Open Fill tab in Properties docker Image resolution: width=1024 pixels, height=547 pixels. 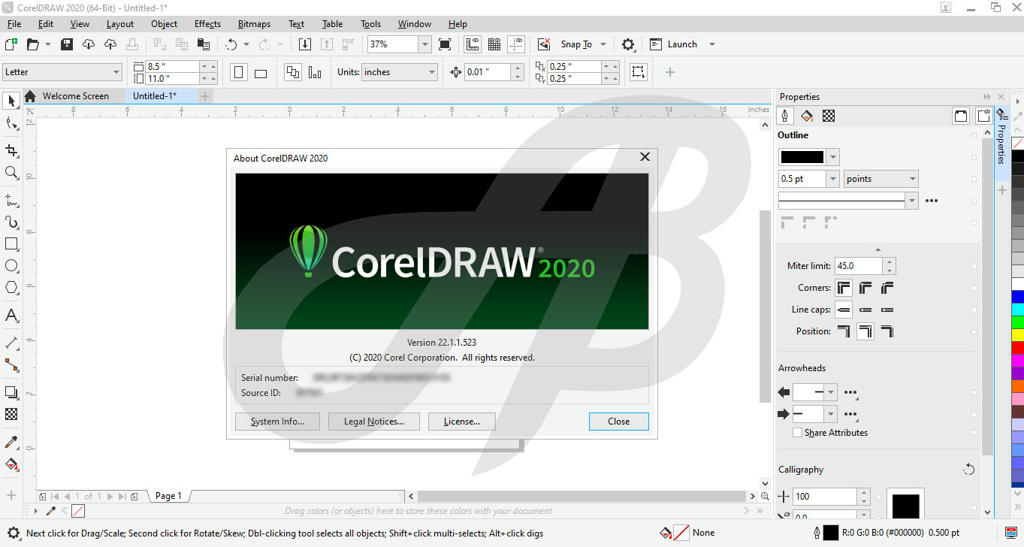(807, 116)
